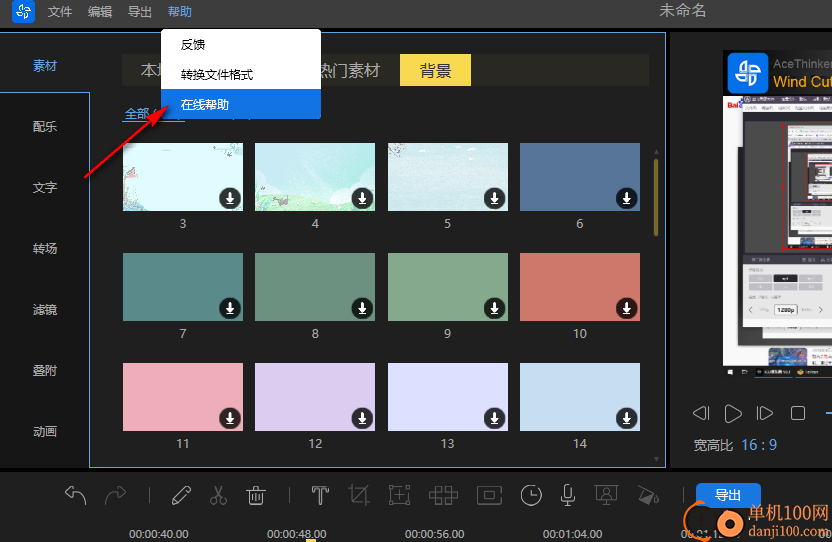The width and height of the screenshot is (832, 542).
Task: Open the 叠附 sidebar section
Action: 45,371
